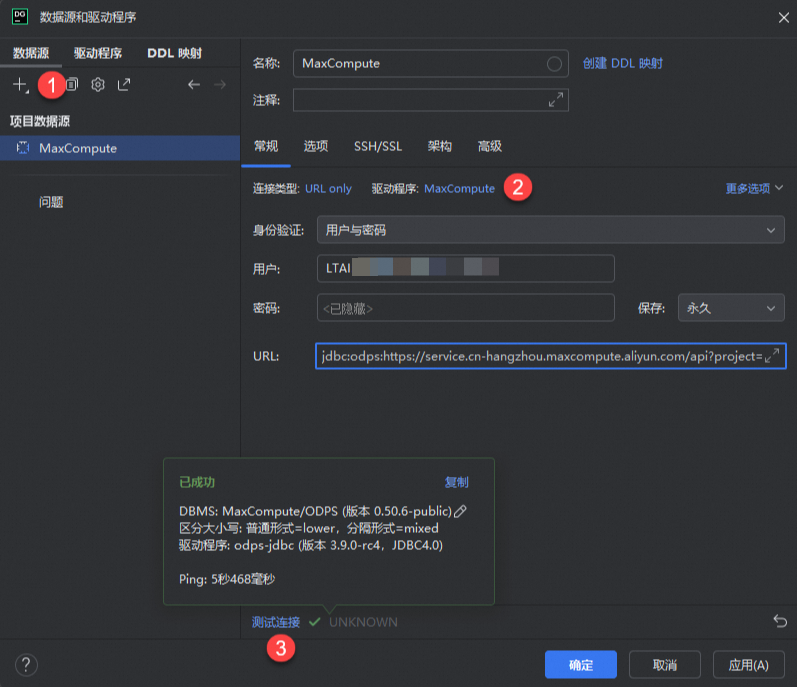Click MaxCompute data source icon in list
This screenshot has height=687, width=797.
[23, 148]
